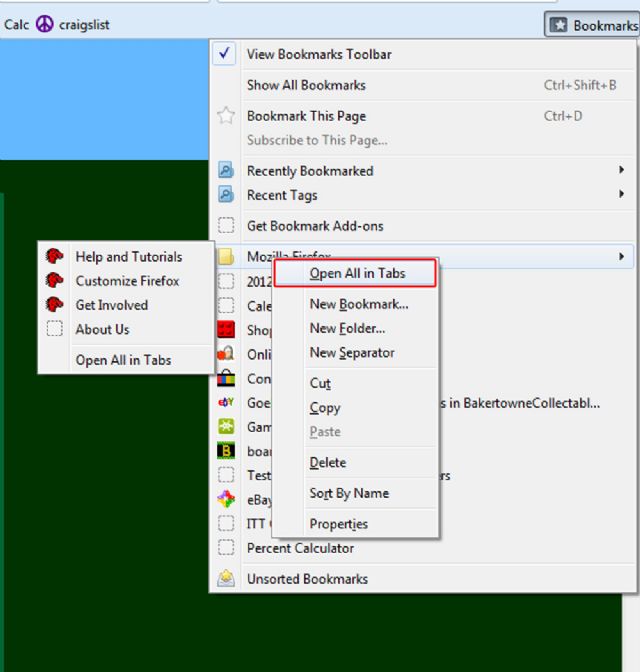Select New Bookmark... from context menu

[359, 304]
